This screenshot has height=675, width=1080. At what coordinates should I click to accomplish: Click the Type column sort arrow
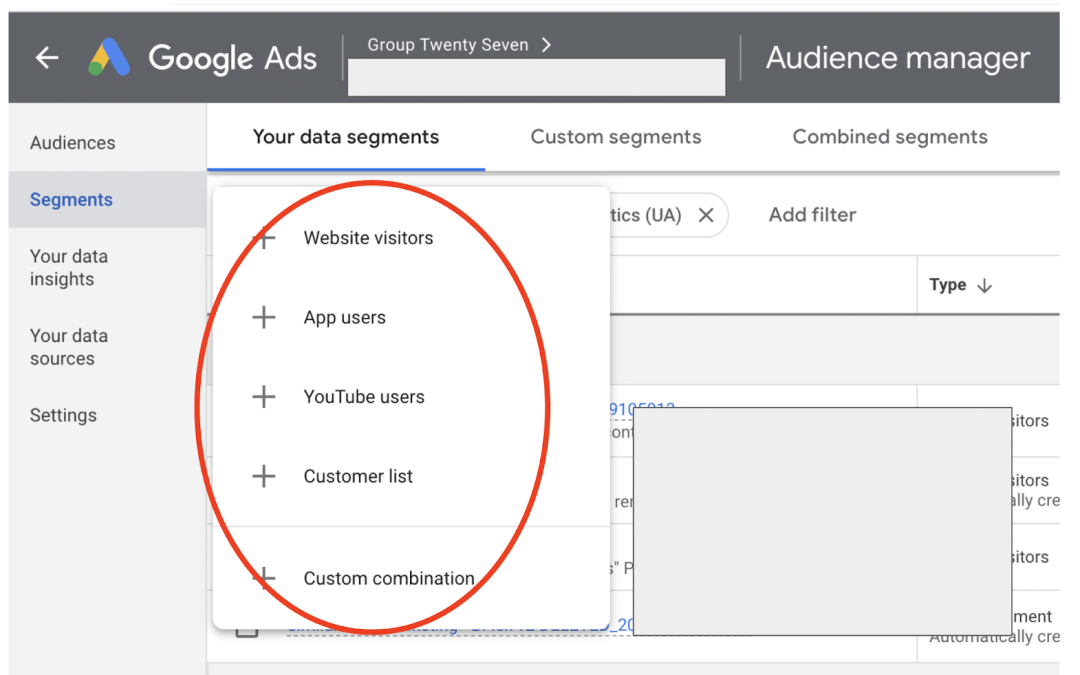pos(987,285)
